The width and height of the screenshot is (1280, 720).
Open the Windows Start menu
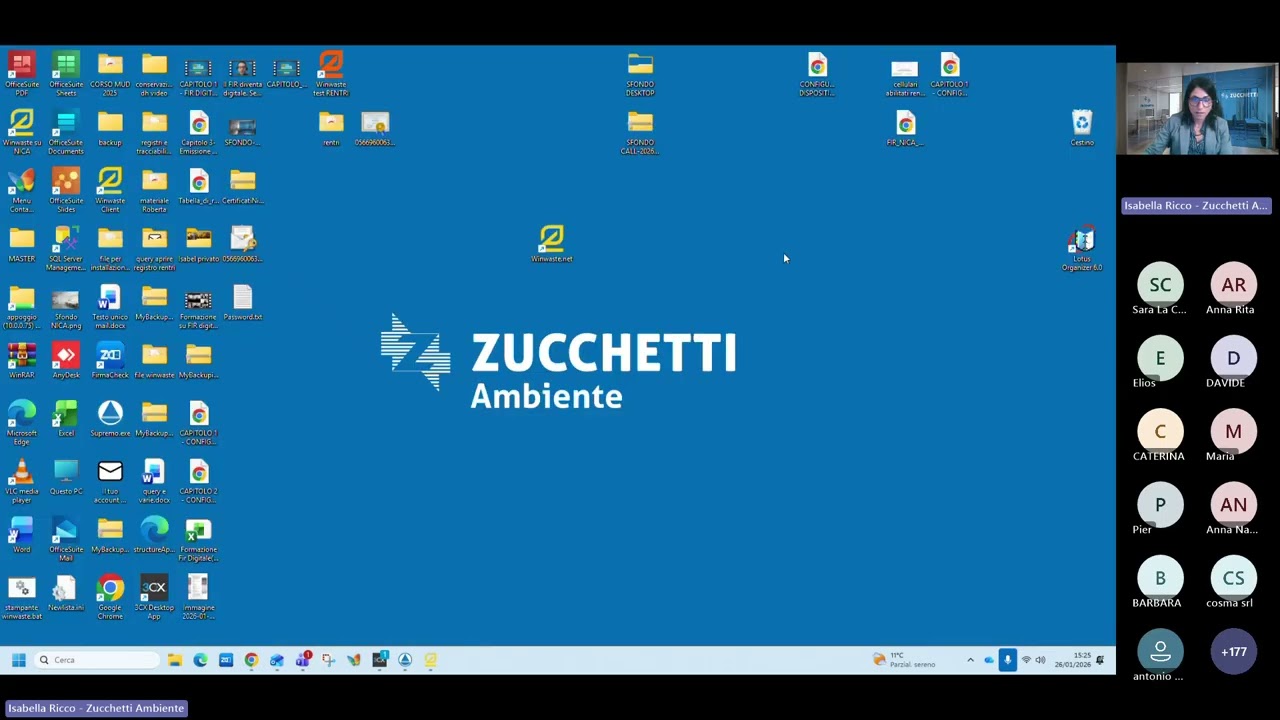pos(18,660)
